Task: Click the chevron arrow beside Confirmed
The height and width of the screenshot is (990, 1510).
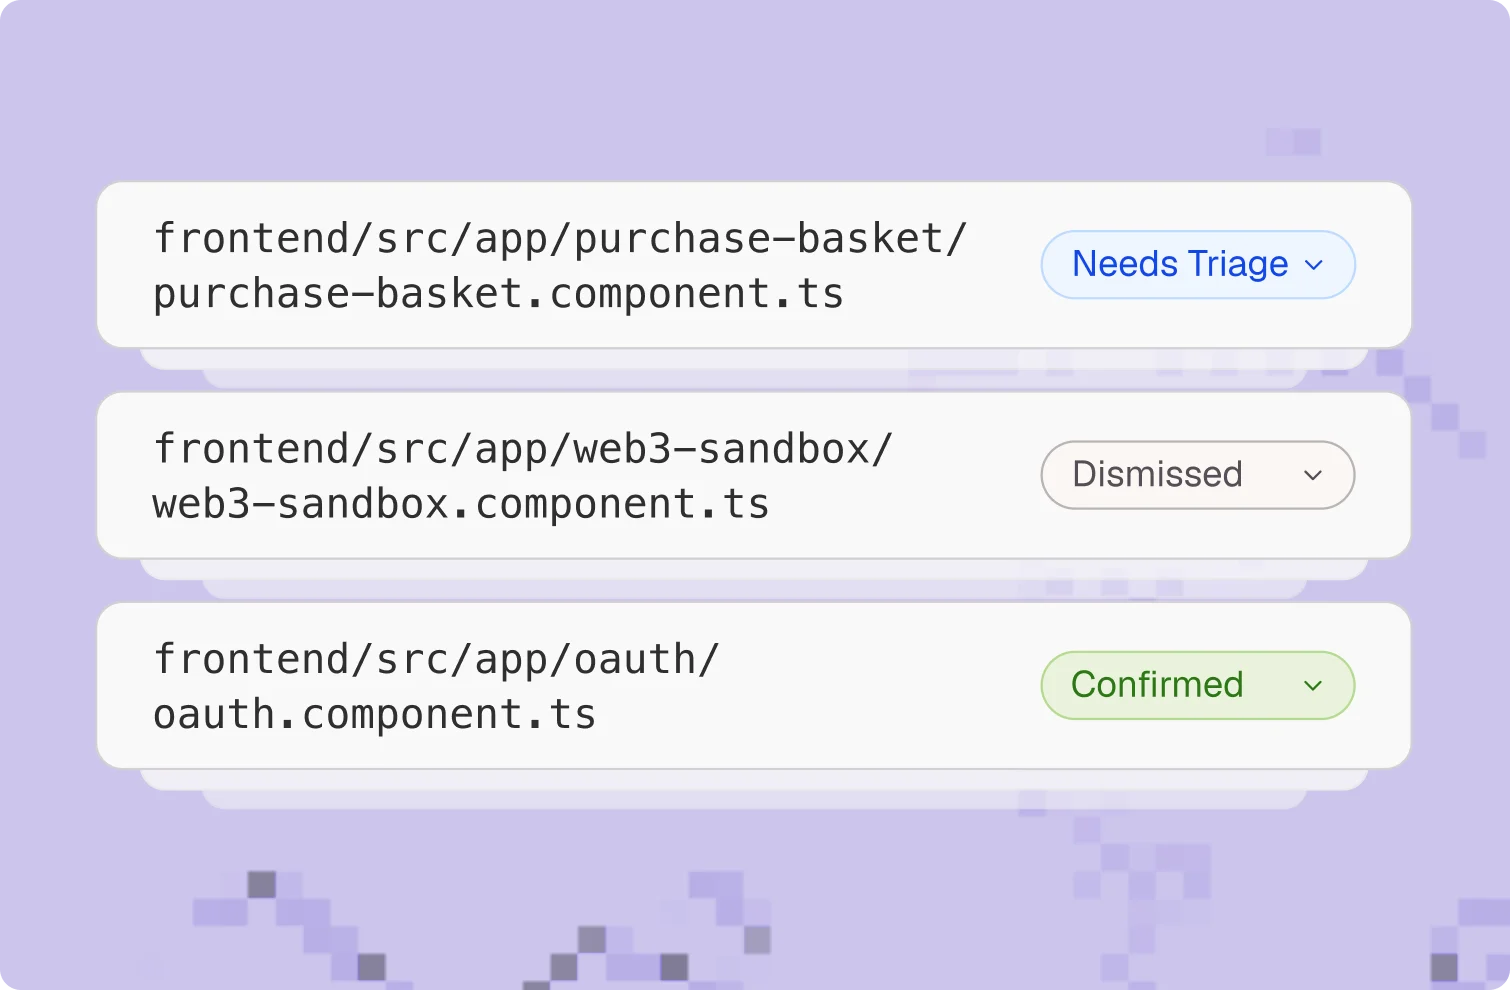Action: click(1314, 685)
